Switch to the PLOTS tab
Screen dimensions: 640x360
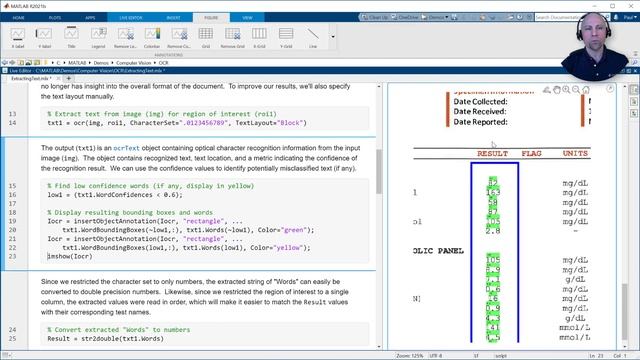pos(55,18)
